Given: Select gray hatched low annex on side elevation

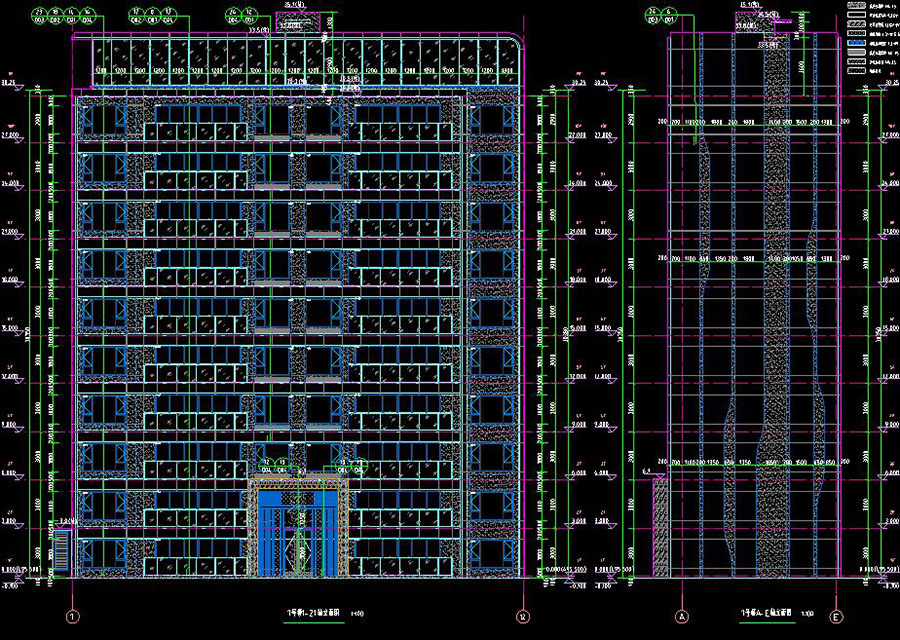Looking at the screenshot, I should [x=661, y=527].
